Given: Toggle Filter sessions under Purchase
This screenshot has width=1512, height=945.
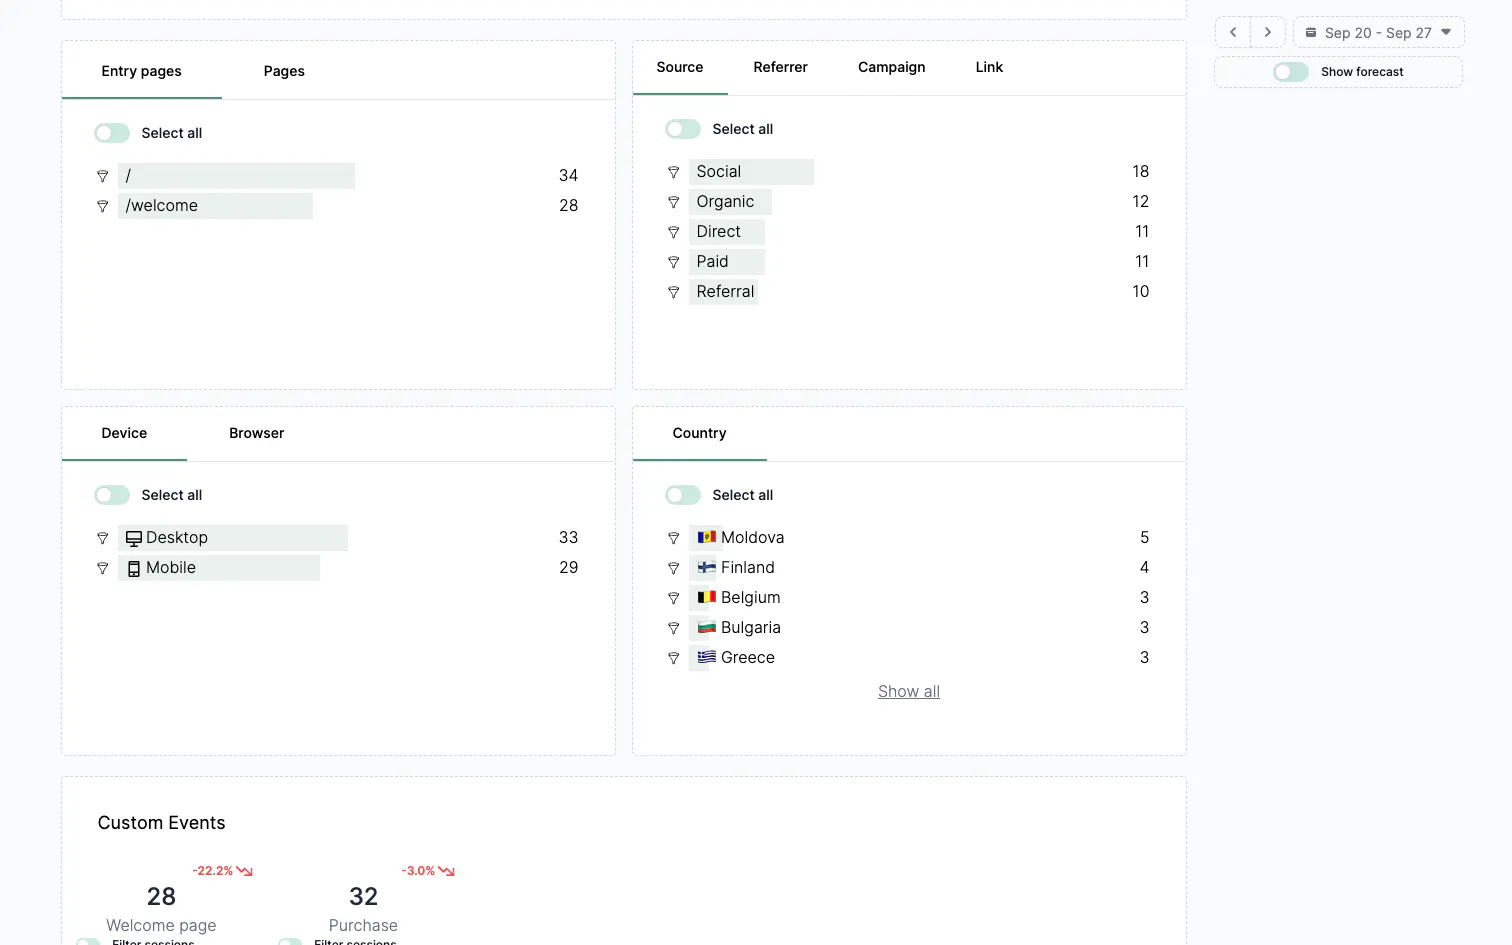Looking at the screenshot, I should (x=291, y=941).
